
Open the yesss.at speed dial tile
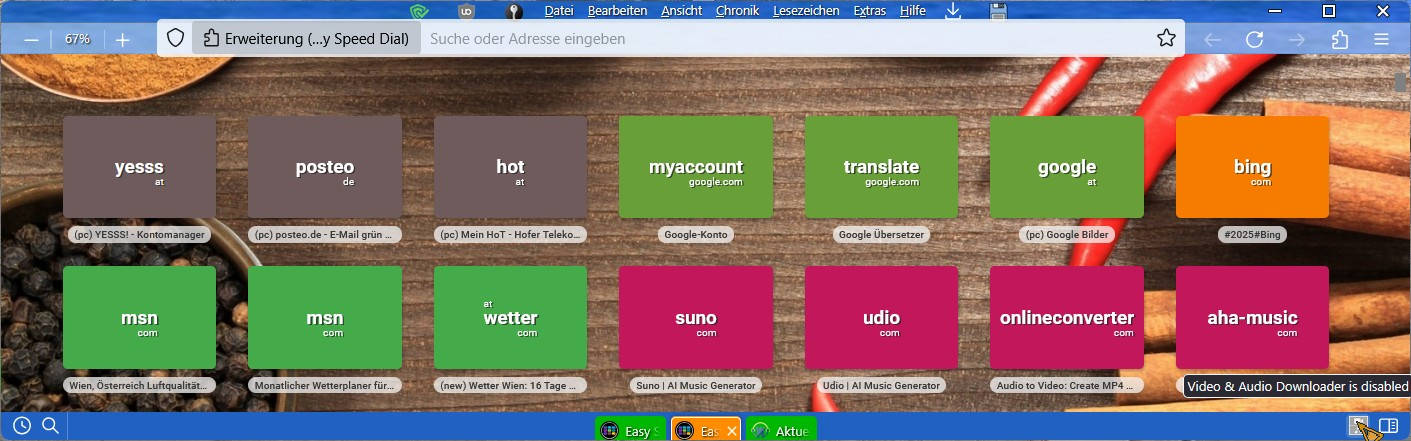click(x=139, y=167)
